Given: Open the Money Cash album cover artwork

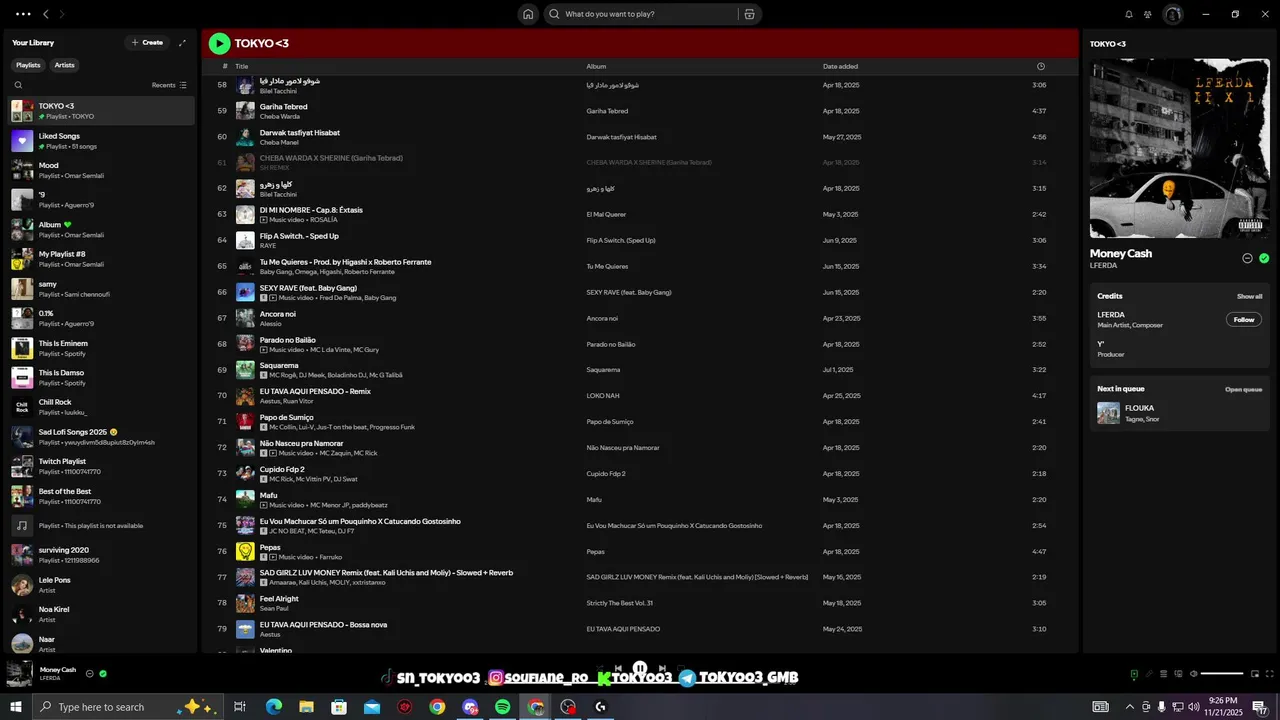Looking at the screenshot, I should (x=1180, y=148).
